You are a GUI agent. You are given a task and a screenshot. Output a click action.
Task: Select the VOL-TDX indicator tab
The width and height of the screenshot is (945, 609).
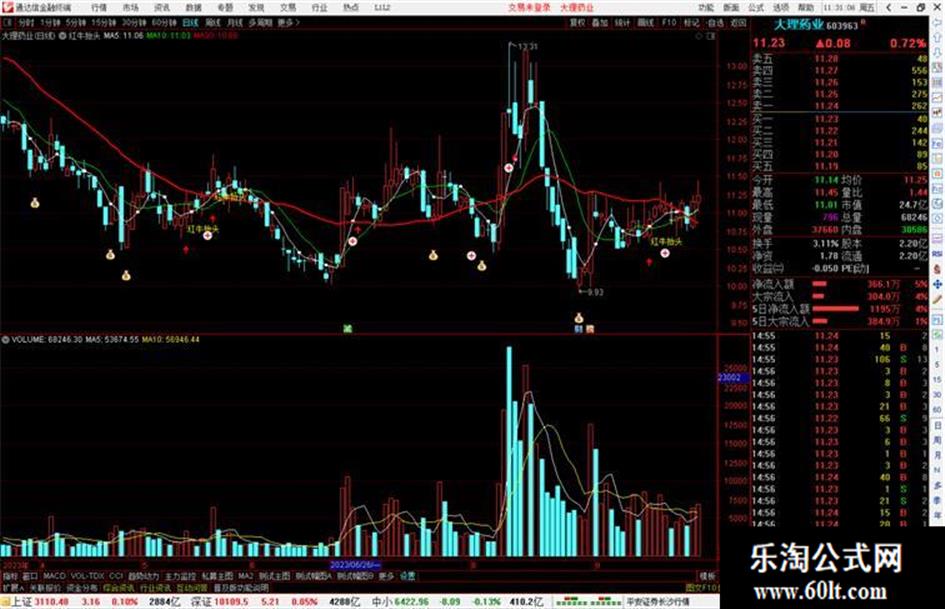(x=88, y=576)
